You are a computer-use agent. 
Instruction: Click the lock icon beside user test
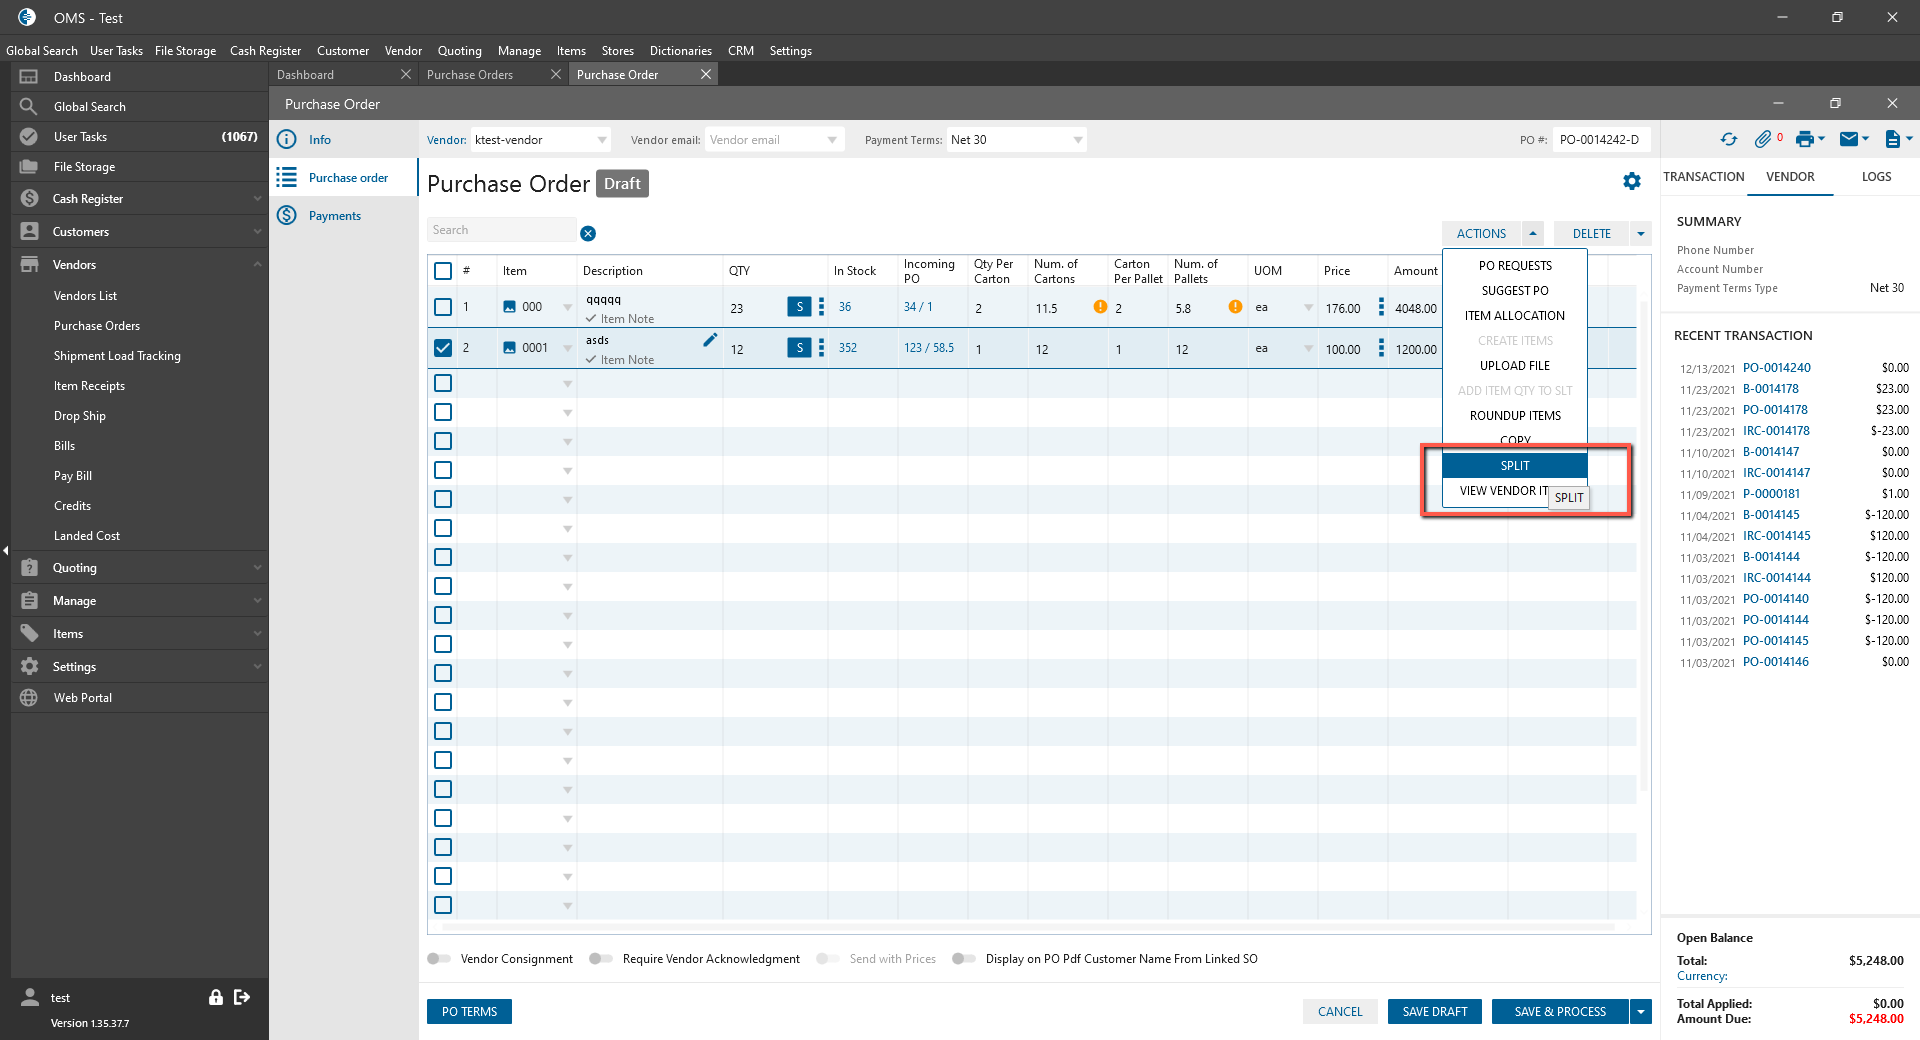pyautogui.click(x=215, y=997)
